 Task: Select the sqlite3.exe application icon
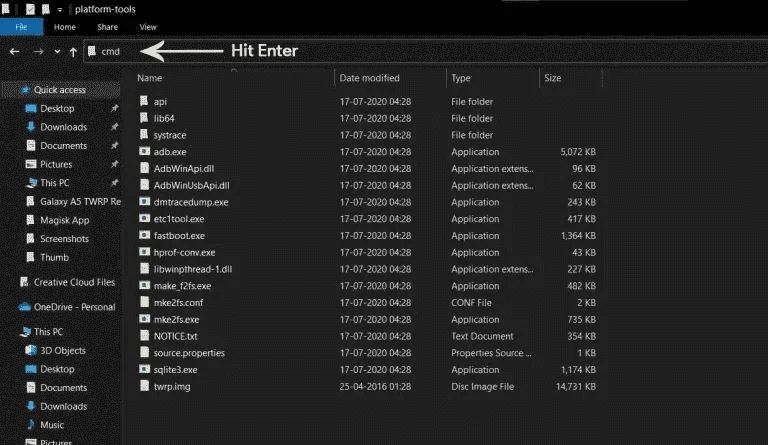point(144,369)
